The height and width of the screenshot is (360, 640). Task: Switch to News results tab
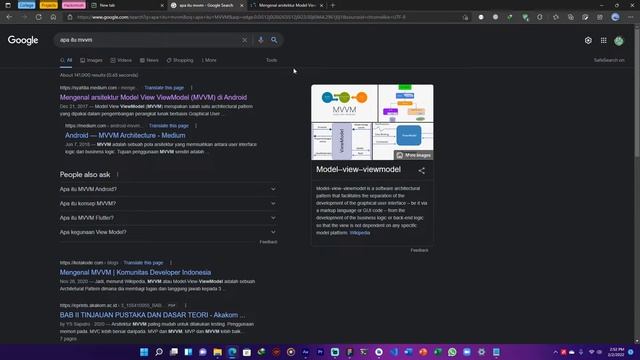[x=149, y=60]
